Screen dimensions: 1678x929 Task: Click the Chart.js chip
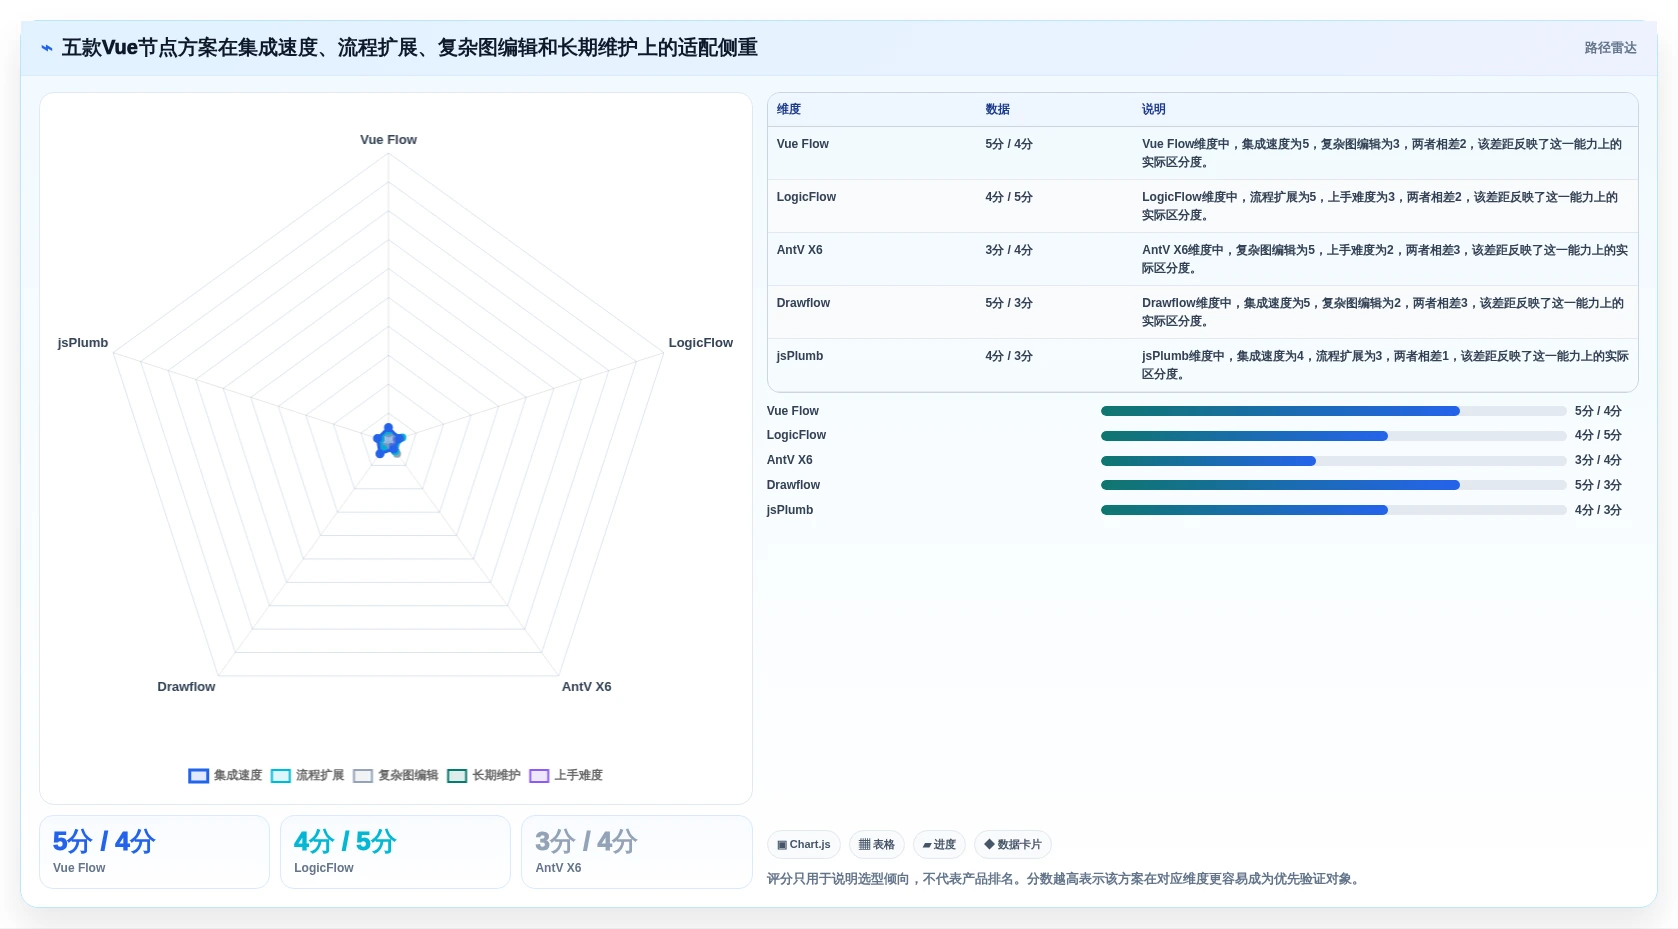coord(804,845)
